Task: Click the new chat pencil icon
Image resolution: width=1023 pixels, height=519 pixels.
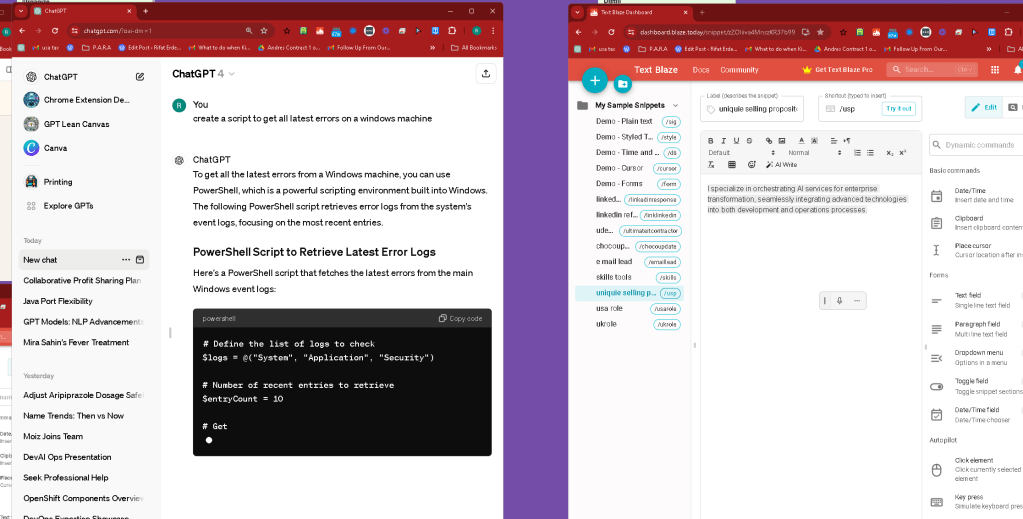Action: [140, 77]
